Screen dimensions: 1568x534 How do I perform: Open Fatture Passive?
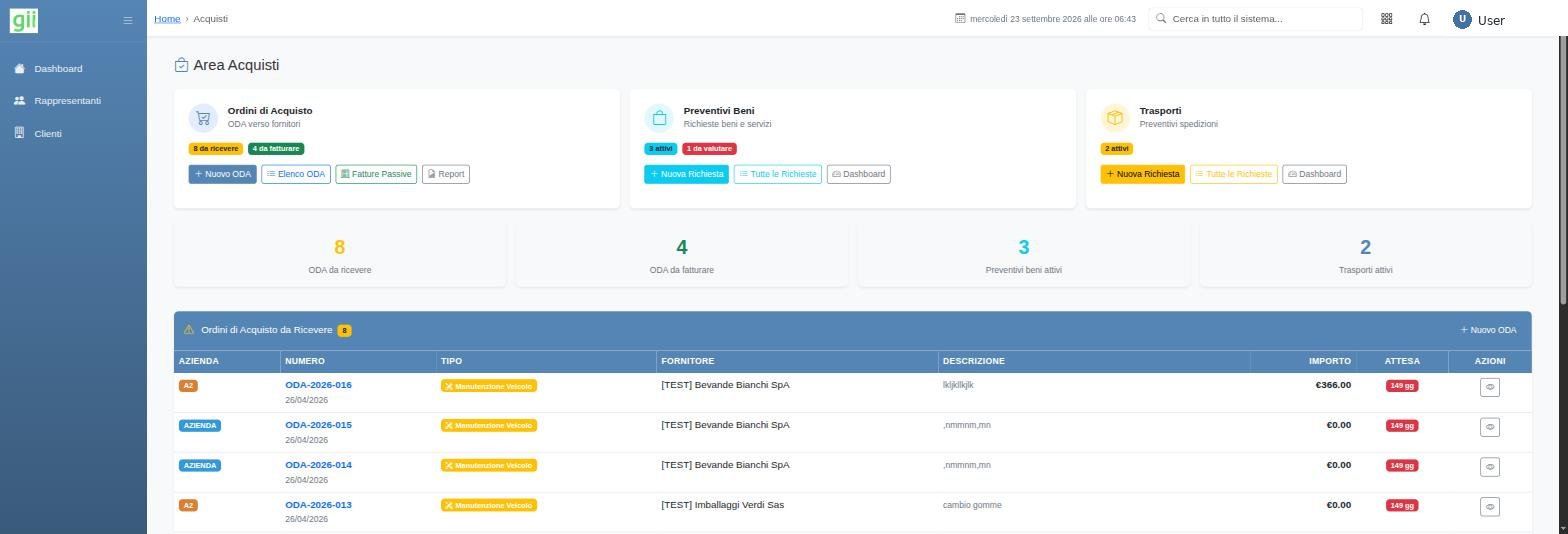(376, 174)
